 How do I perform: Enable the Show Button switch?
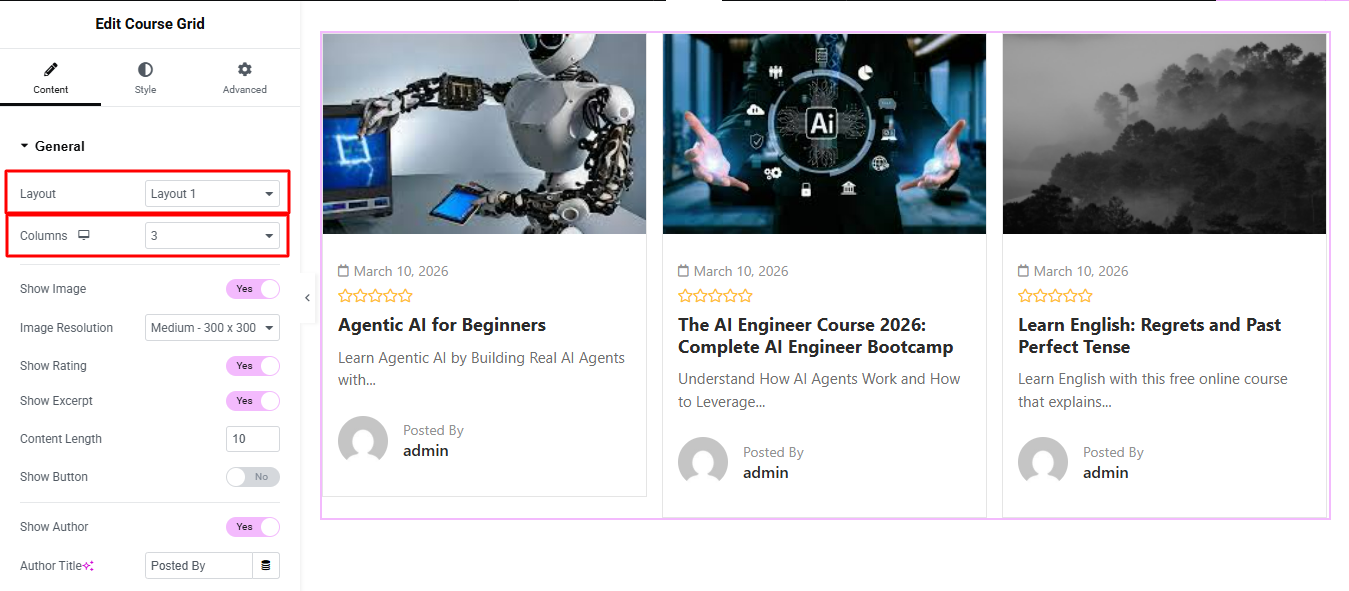click(253, 477)
